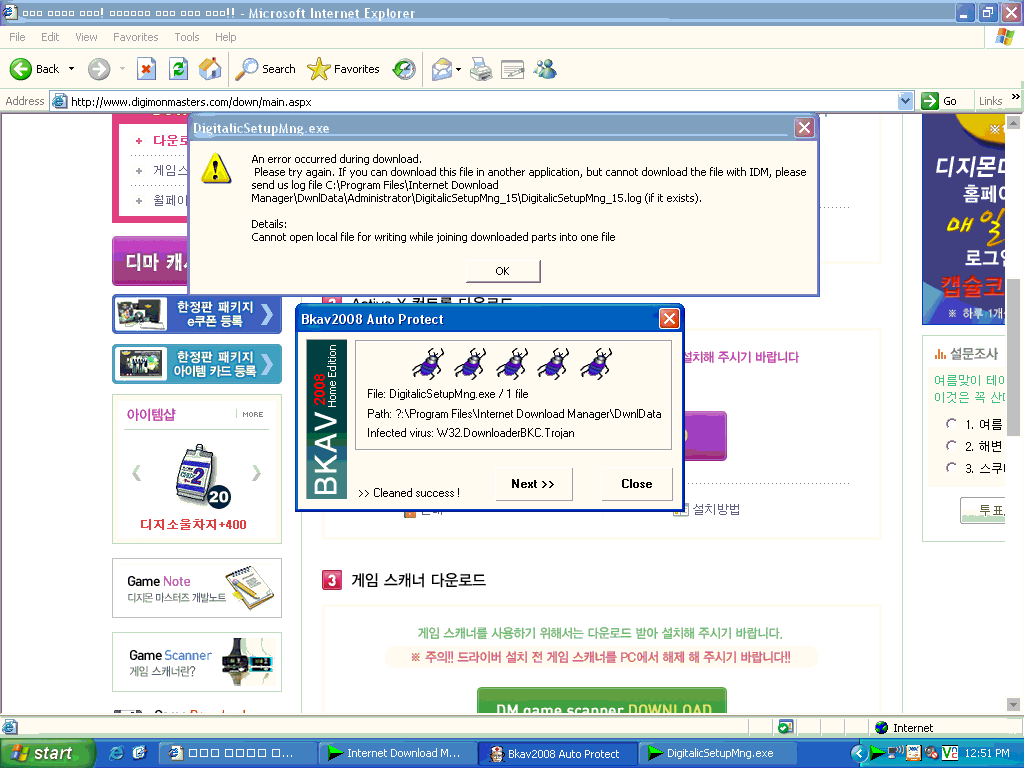This screenshot has width=1024, height=768.
Task: Click the Mail envelope toolbar icon
Action: pyautogui.click(x=442, y=69)
